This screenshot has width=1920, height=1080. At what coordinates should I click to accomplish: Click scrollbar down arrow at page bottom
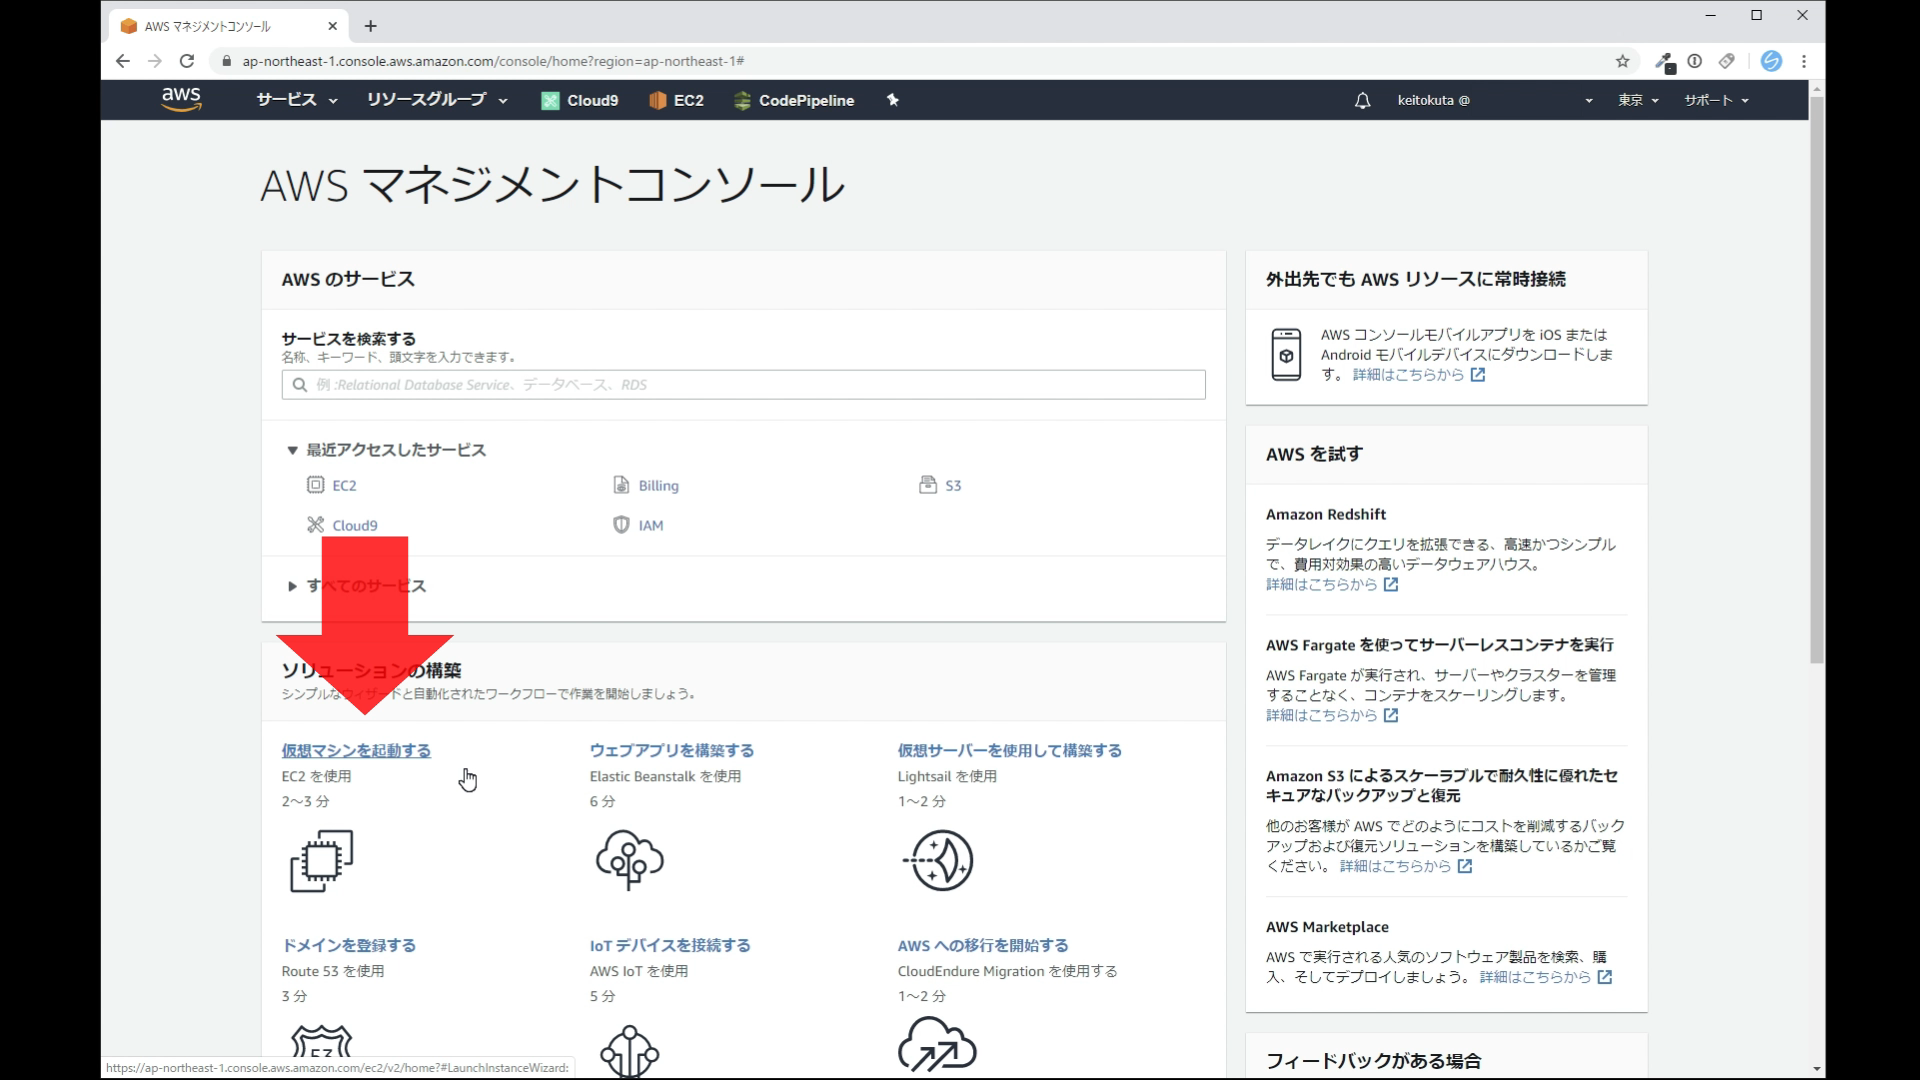point(1817,1069)
